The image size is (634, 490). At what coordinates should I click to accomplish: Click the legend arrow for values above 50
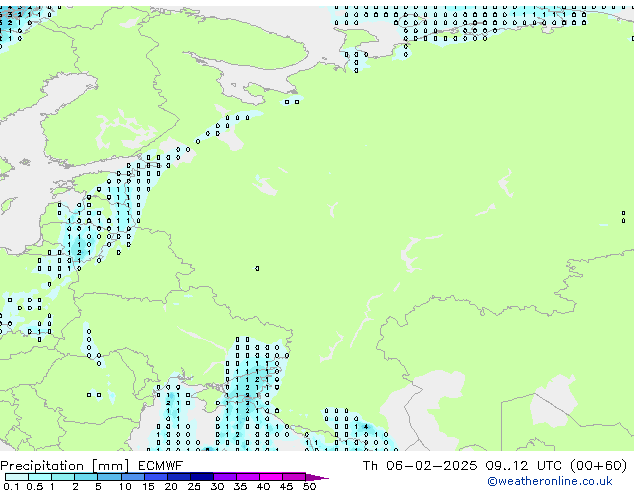coord(317,477)
